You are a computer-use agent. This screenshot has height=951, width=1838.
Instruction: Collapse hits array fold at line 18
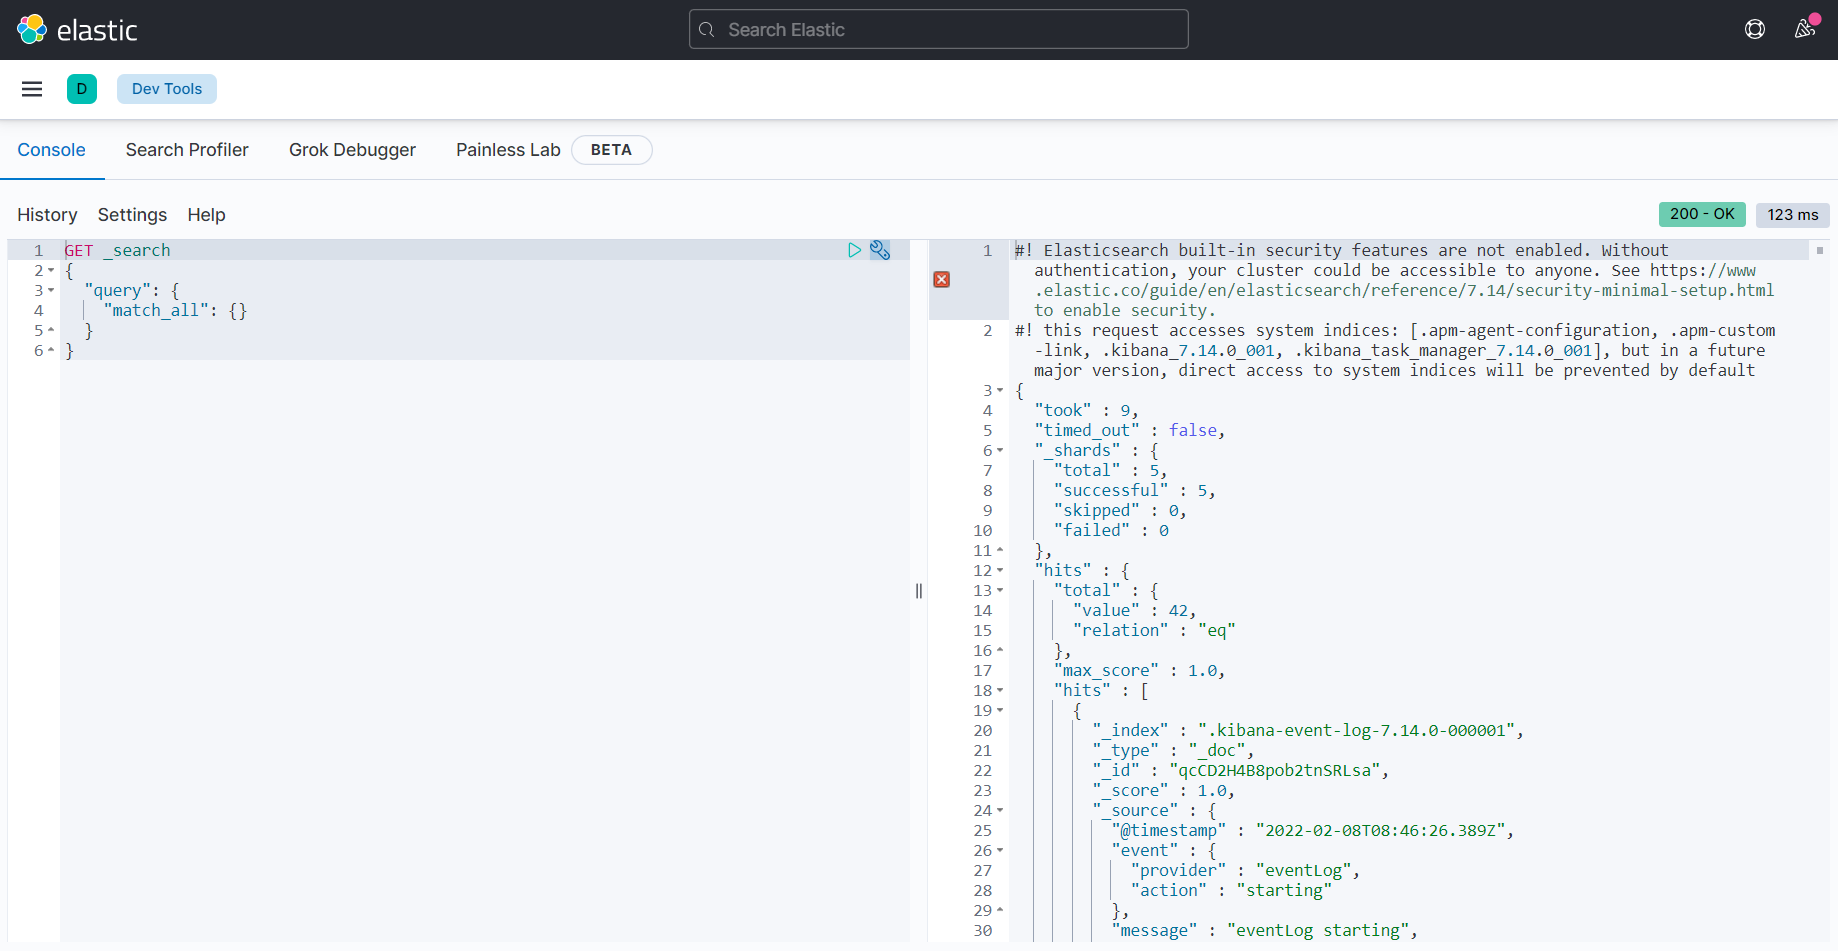coord(1000,690)
